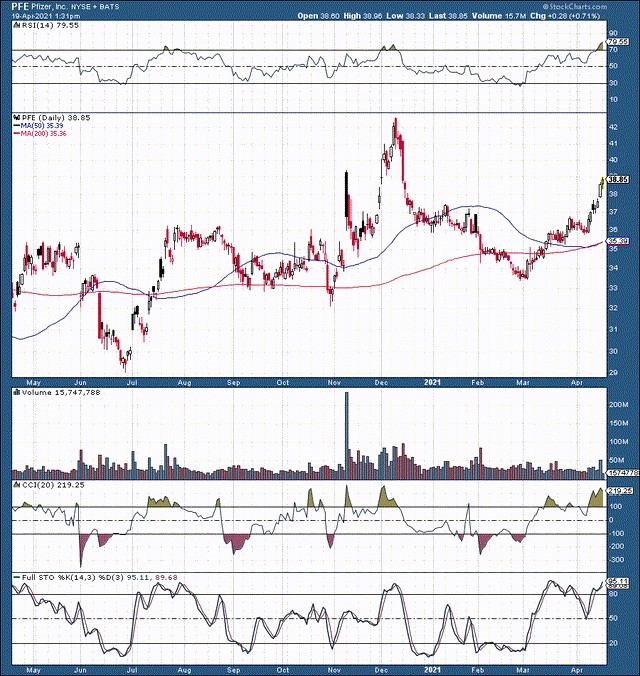Viewport: 640px width, 676px height.
Task: Click the 'MA(50) 35.39' legend text
Action: 41,125
